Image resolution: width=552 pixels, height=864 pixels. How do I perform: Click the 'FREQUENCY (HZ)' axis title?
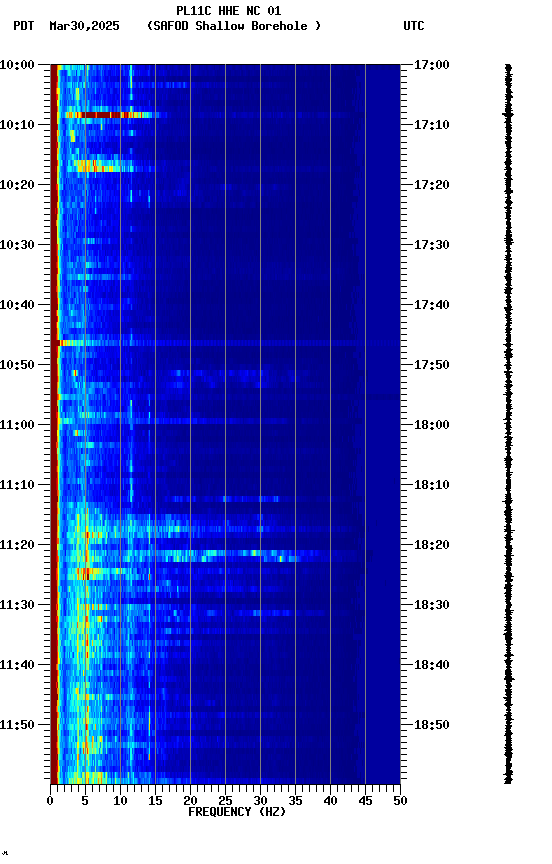[237, 812]
